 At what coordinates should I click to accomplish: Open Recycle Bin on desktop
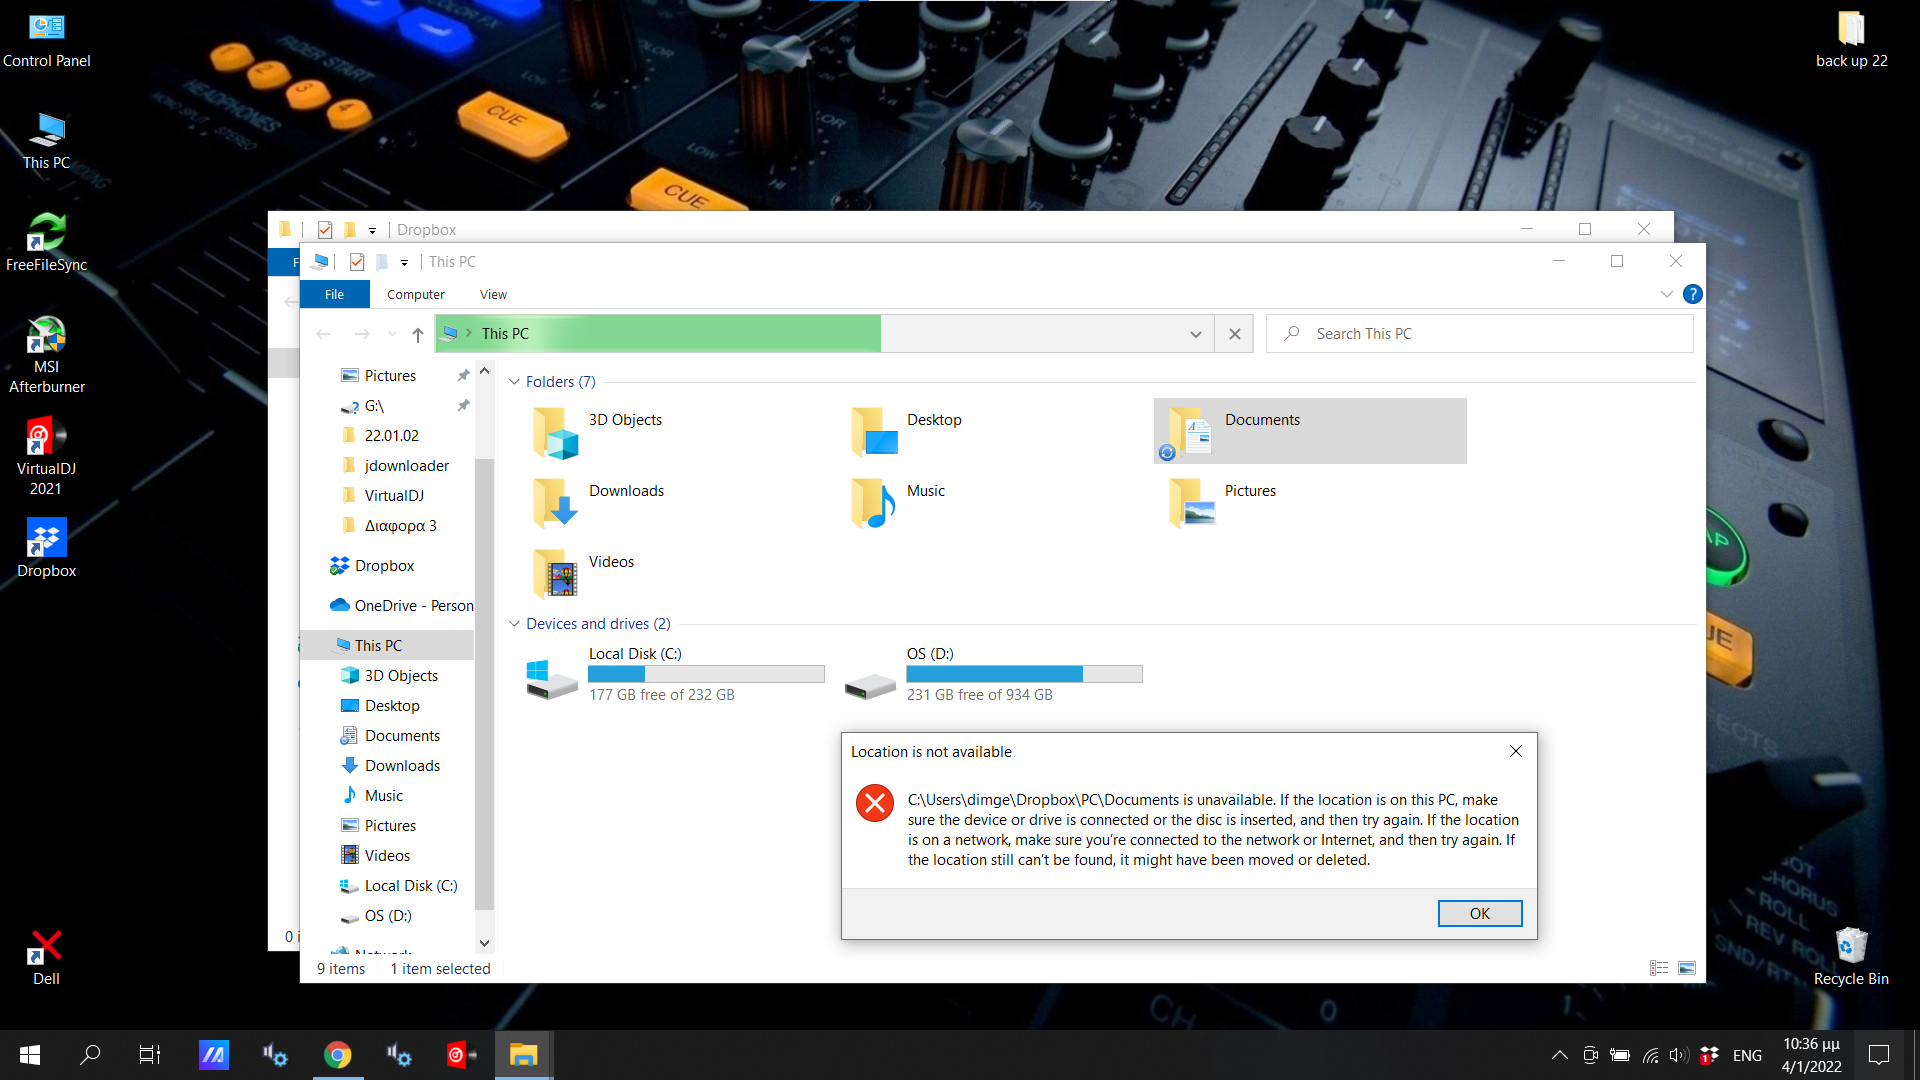pos(1851,957)
